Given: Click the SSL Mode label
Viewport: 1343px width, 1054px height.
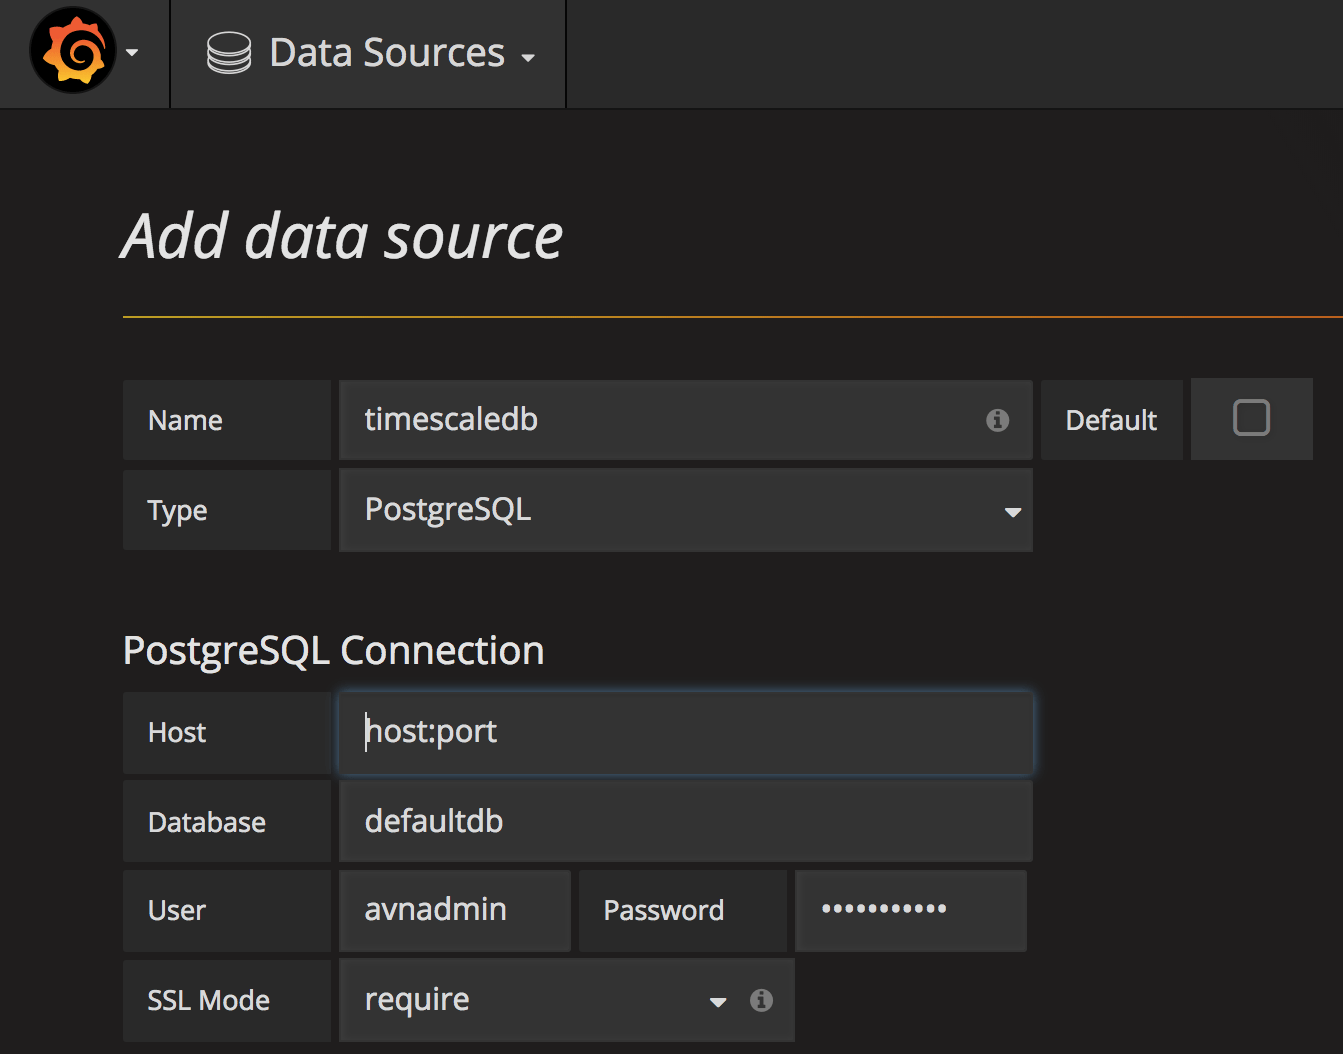Looking at the screenshot, I should point(208,1000).
